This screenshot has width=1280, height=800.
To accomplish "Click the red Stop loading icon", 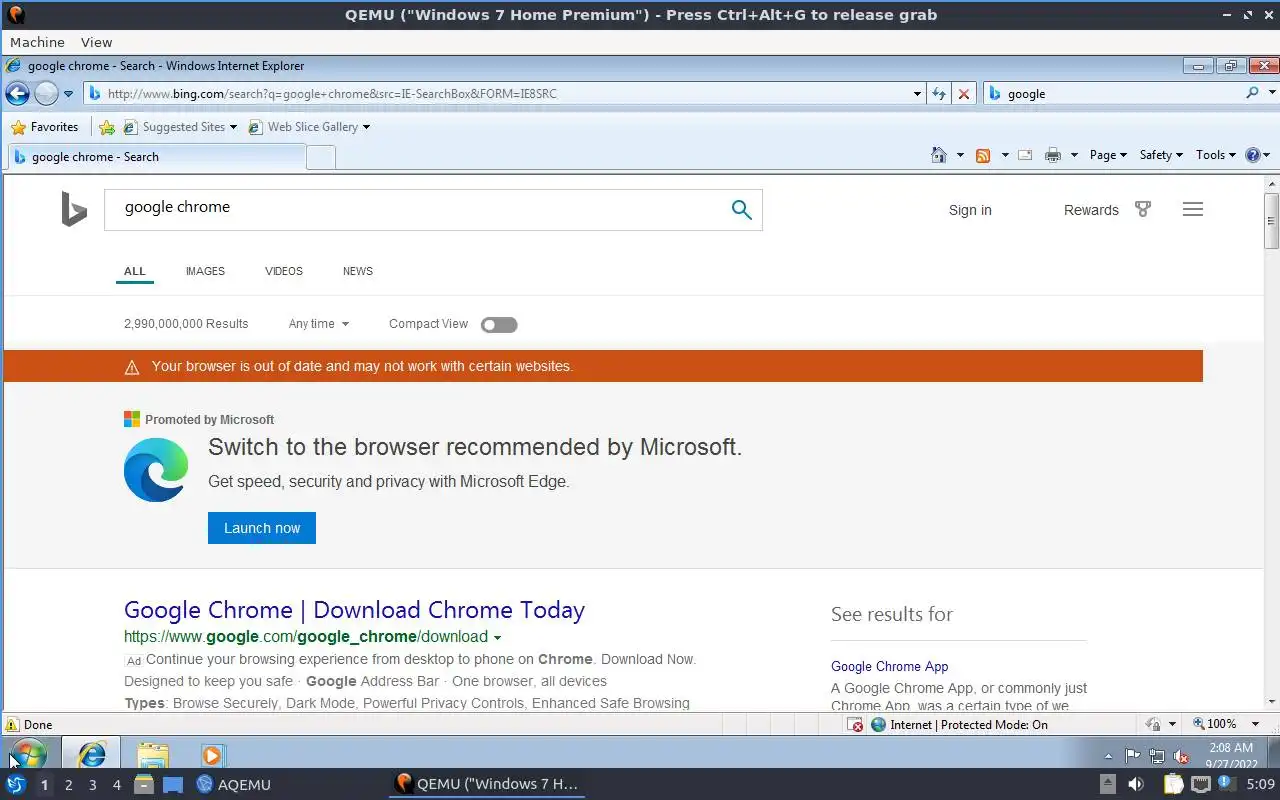I will tap(964, 94).
